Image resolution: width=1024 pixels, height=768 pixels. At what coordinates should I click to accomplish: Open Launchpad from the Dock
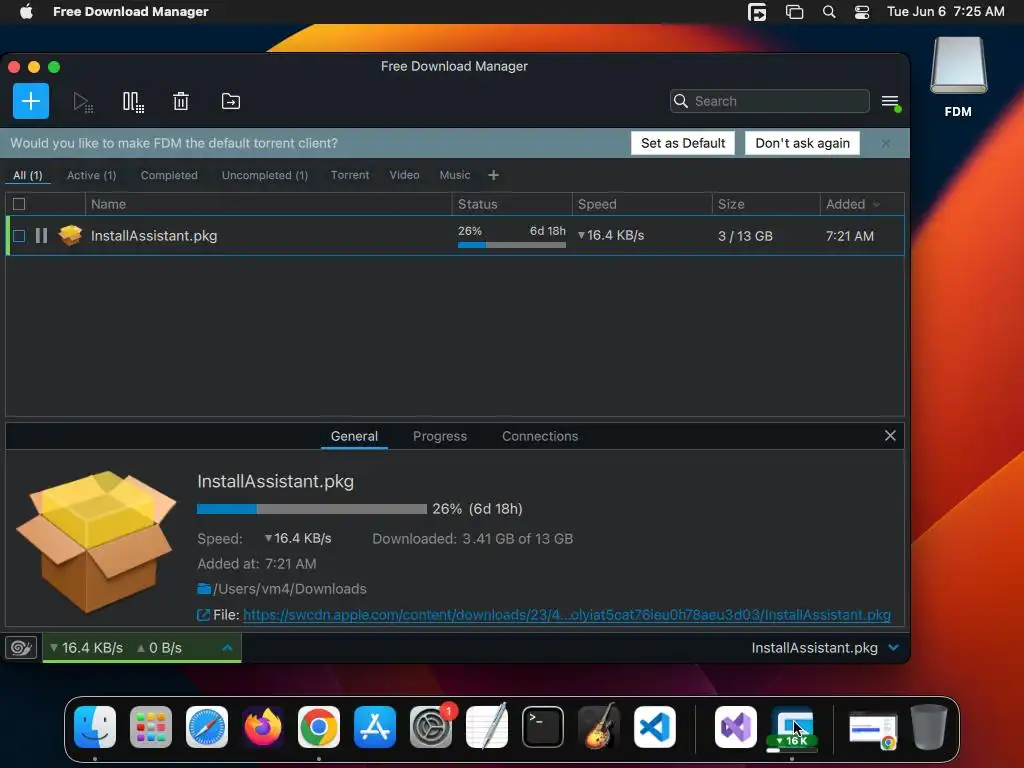point(151,727)
